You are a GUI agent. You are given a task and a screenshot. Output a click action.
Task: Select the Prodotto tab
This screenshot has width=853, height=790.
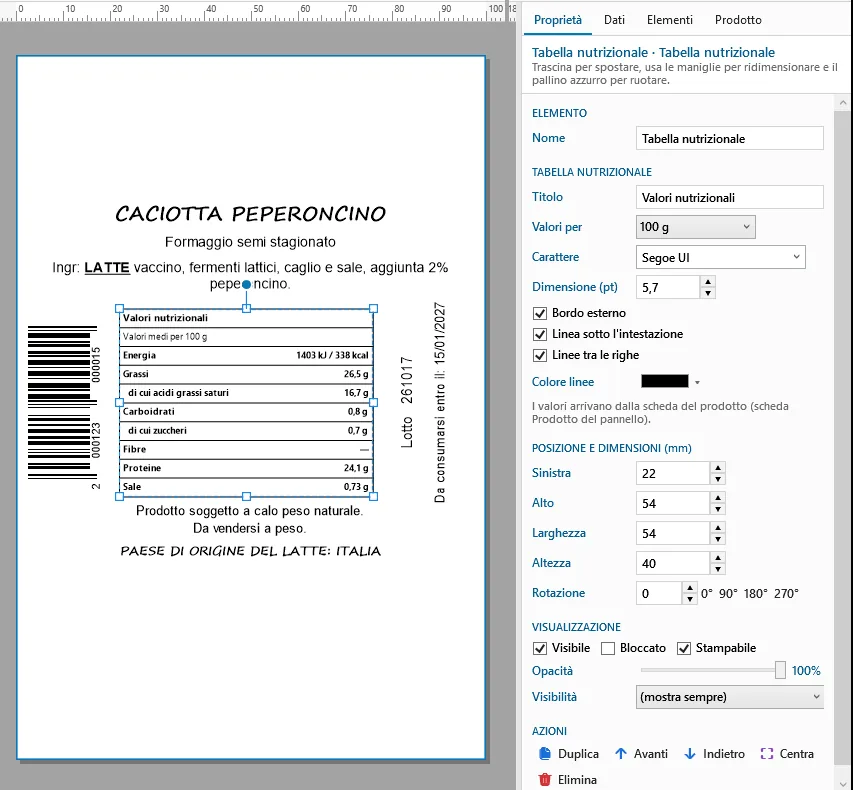(738, 20)
